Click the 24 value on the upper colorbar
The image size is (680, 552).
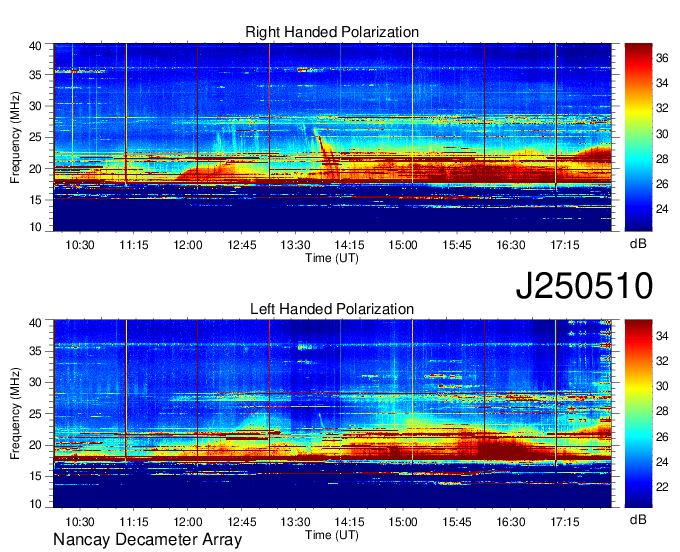point(662,209)
